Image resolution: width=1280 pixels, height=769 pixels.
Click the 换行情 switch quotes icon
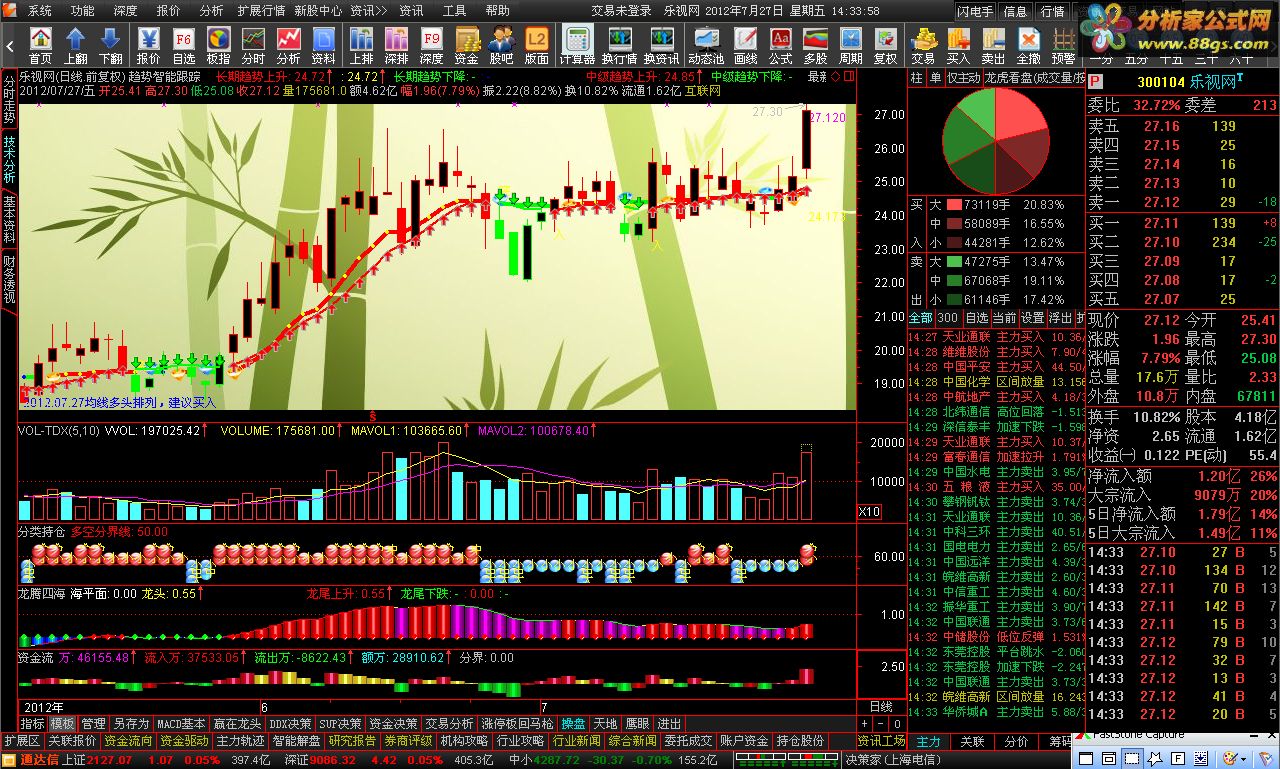click(619, 46)
